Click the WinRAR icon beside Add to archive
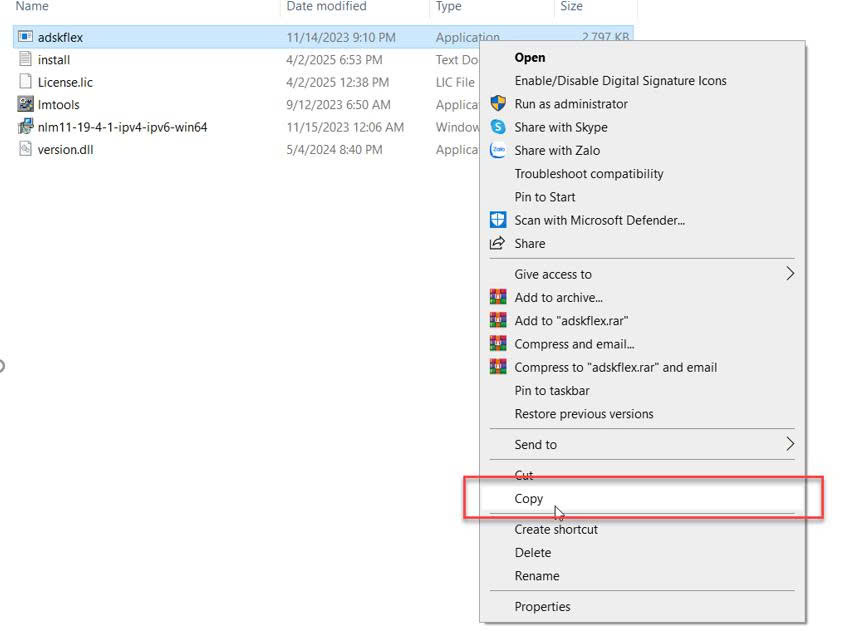Screen dimensions: 858x631 498,297
